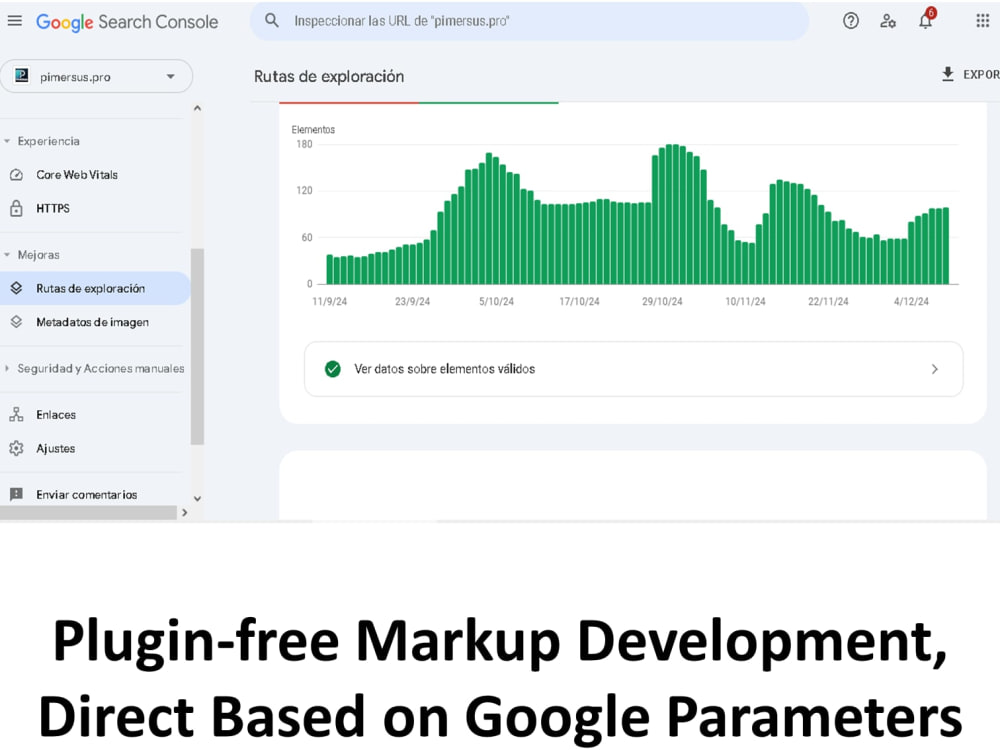Click sidebar horizontal scroll right arrow
This screenshot has height=750, width=1000.
[185, 512]
